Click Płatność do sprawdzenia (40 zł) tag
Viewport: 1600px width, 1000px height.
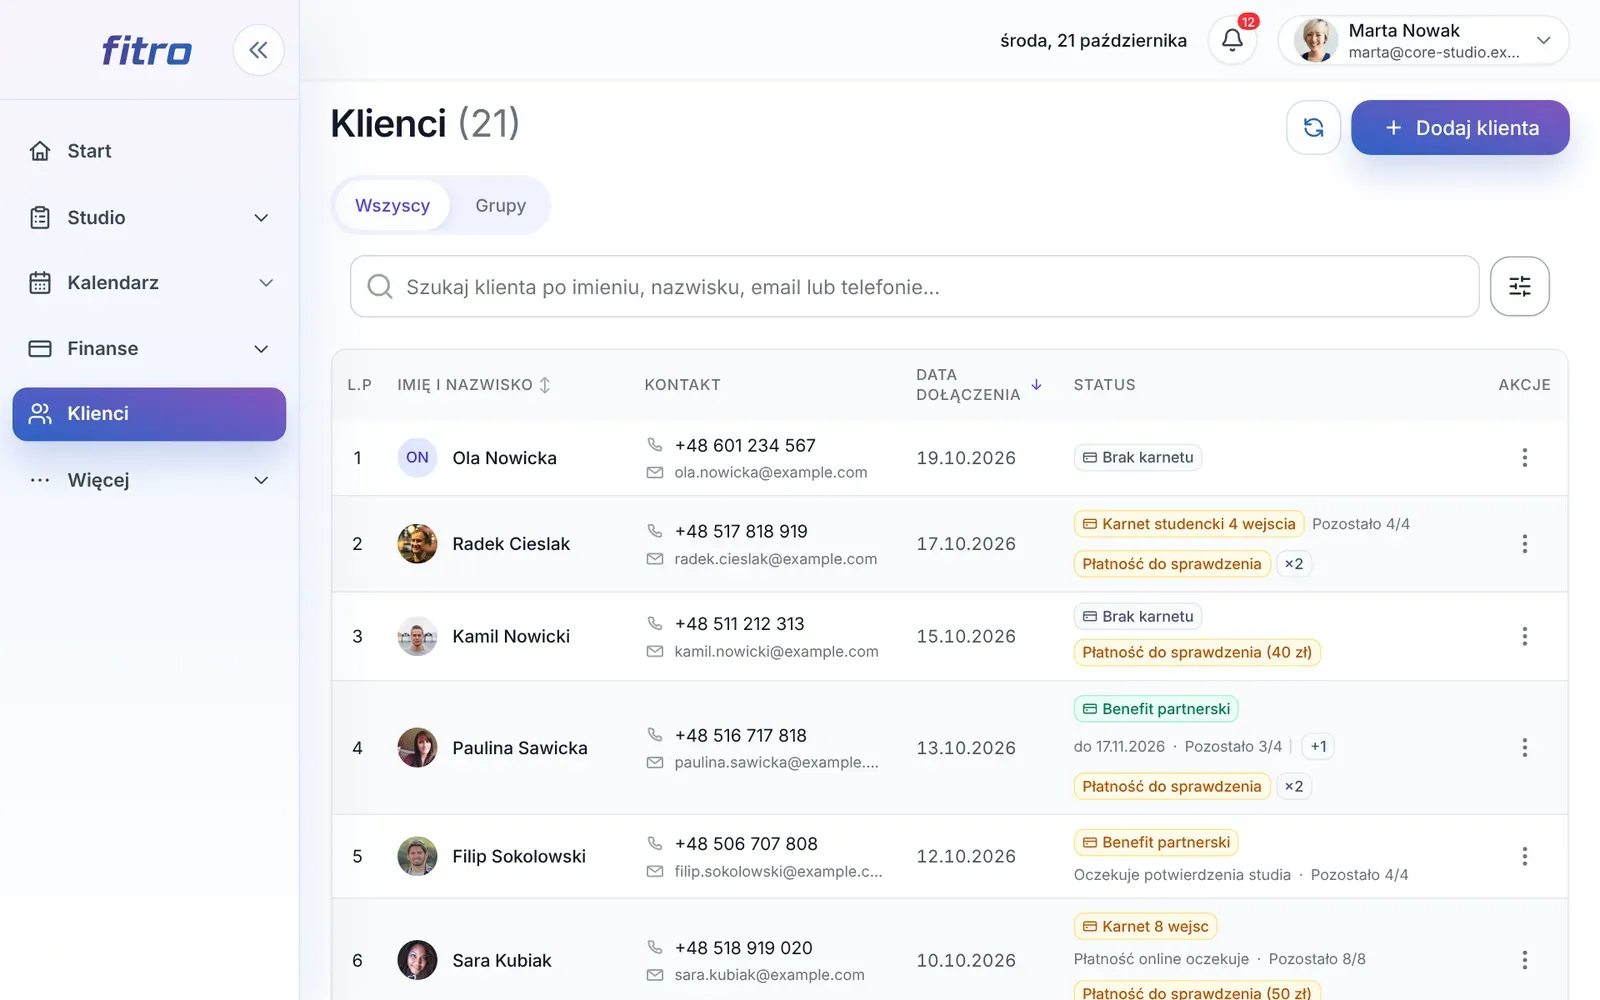(1197, 652)
